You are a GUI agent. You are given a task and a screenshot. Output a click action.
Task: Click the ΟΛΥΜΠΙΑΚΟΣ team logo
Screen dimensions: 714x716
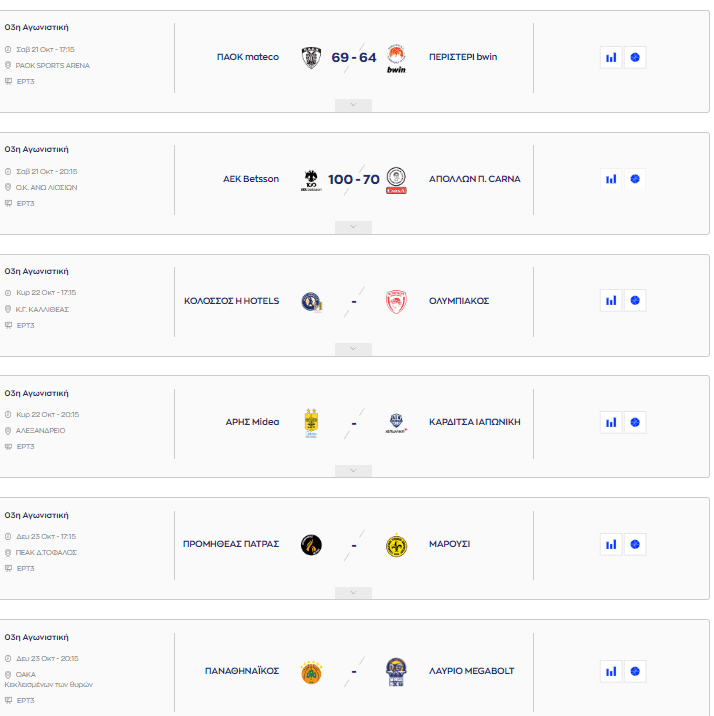(x=396, y=301)
